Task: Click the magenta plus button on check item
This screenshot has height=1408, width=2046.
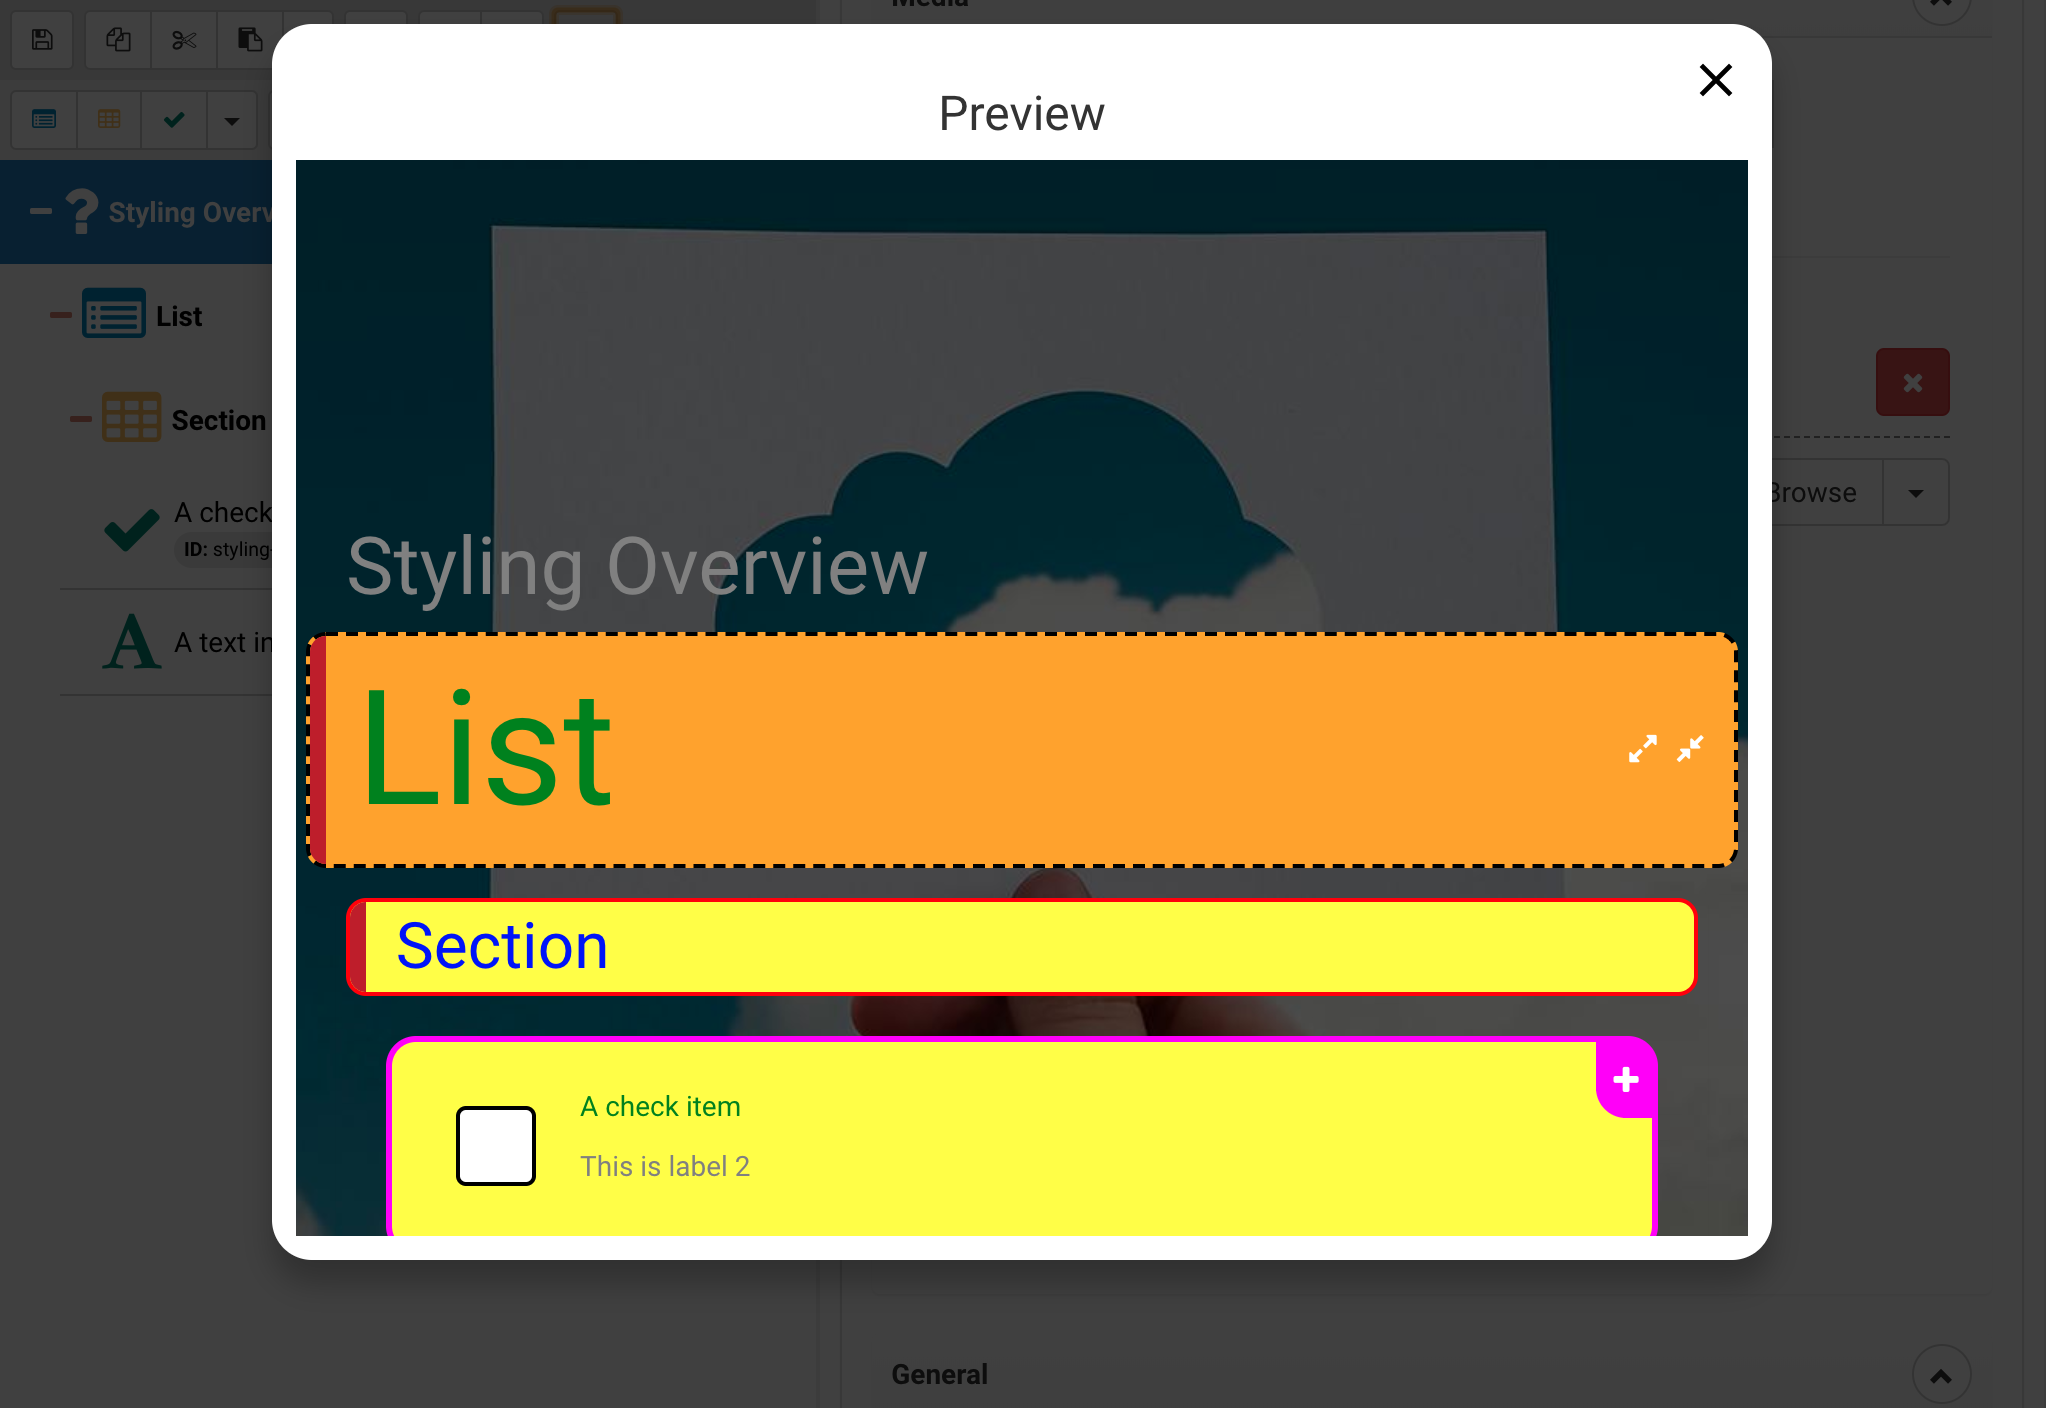Action: click(x=1626, y=1079)
